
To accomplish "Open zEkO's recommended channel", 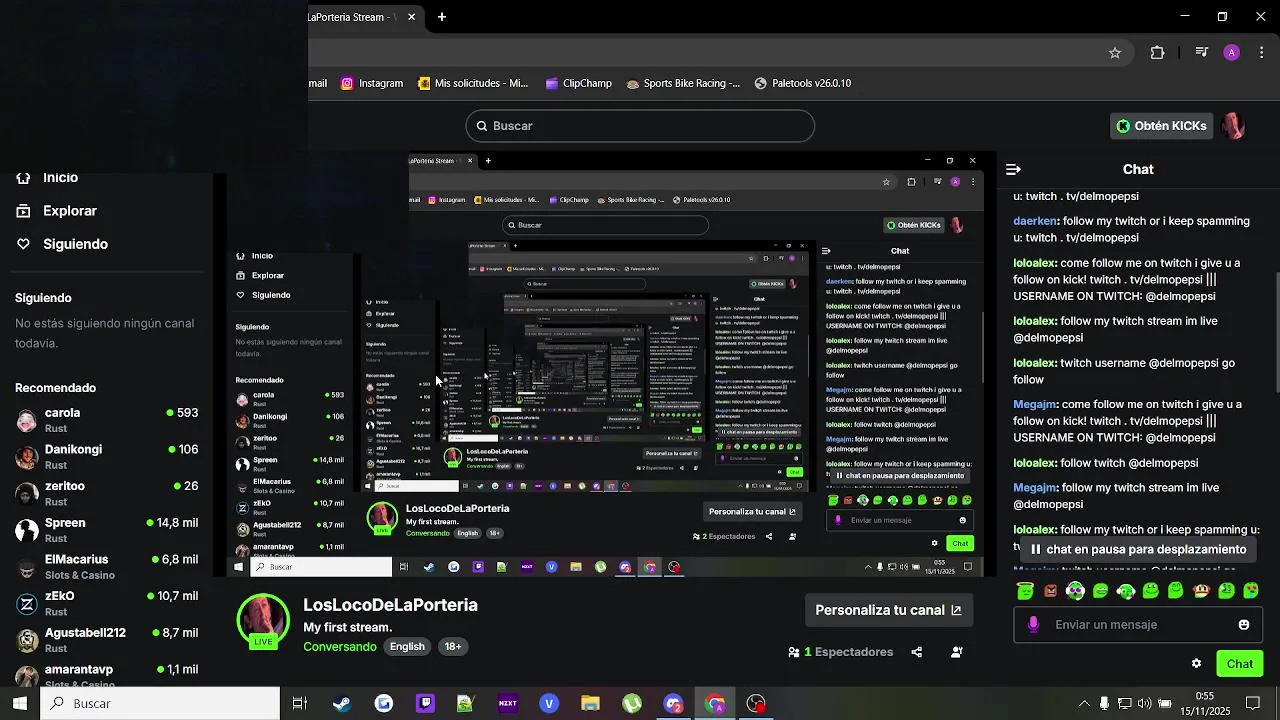I will [106, 603].
